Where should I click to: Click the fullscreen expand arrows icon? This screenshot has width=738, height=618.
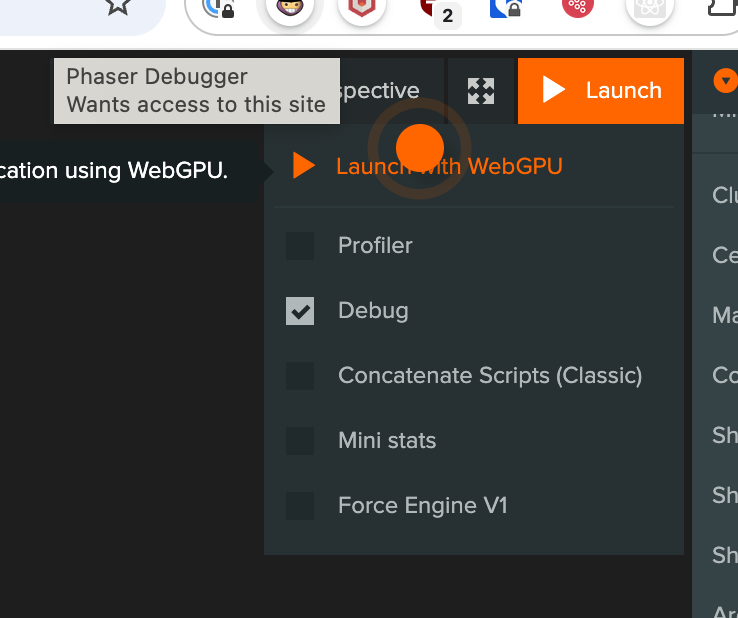[481, 91]
